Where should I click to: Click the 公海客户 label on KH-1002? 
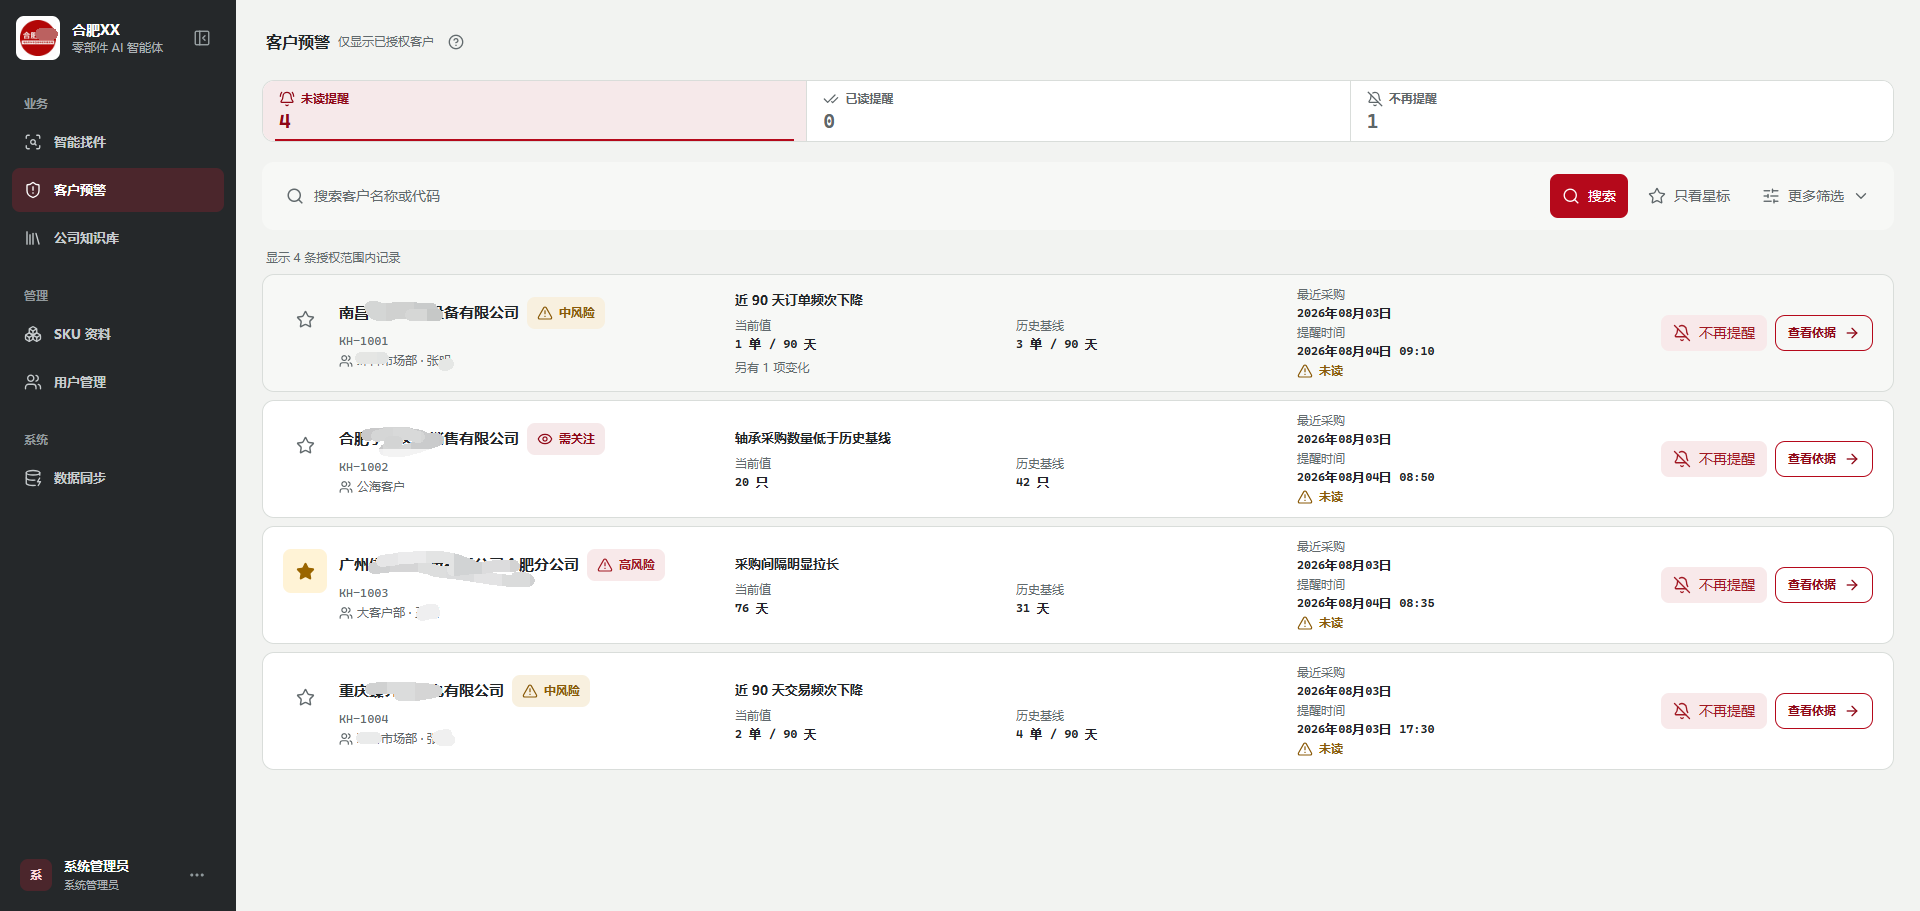point(381,487)
